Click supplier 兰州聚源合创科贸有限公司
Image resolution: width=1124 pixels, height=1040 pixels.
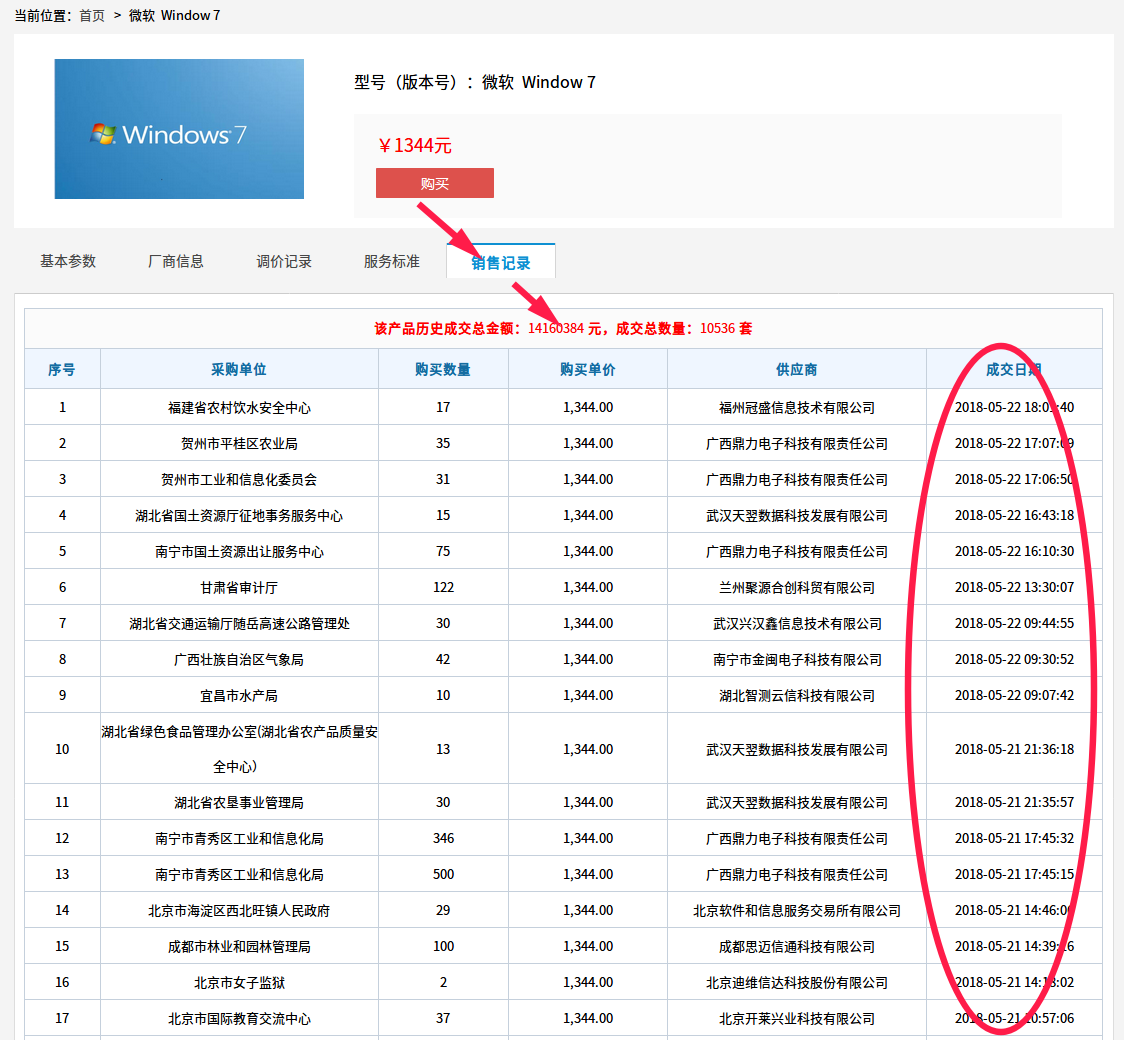click(796, 588)
